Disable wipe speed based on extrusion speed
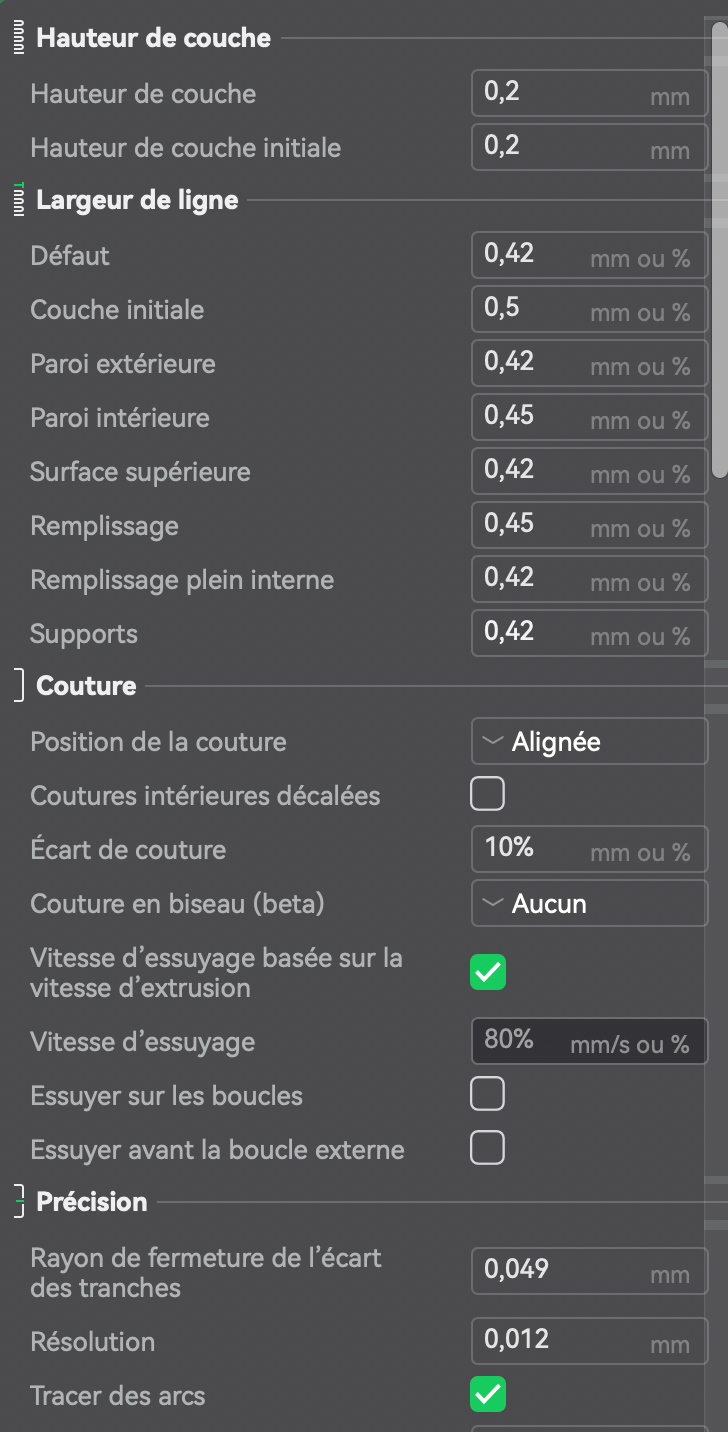 point(488,973)
